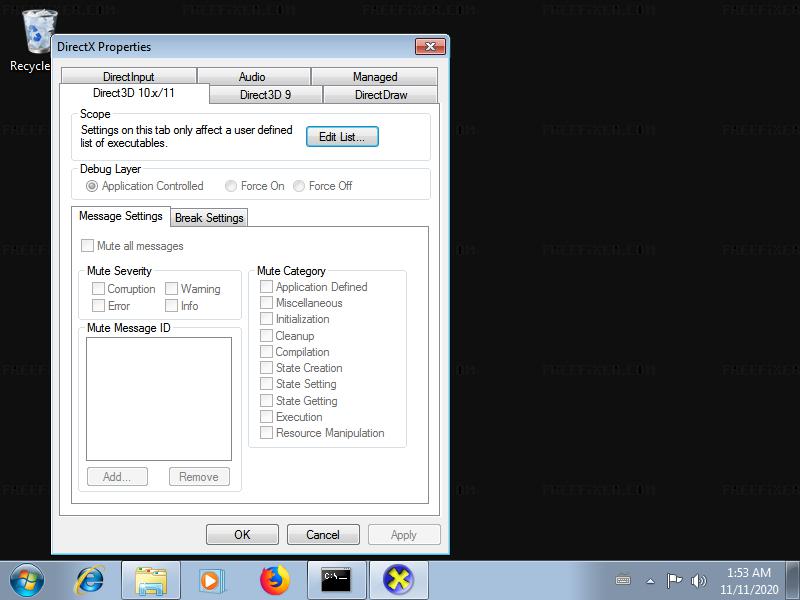Toggle the Initialization category checkbox
Image resolution: width=800 pixels, height=600 pixels.
pyautogui.click(x=295, y=319)
